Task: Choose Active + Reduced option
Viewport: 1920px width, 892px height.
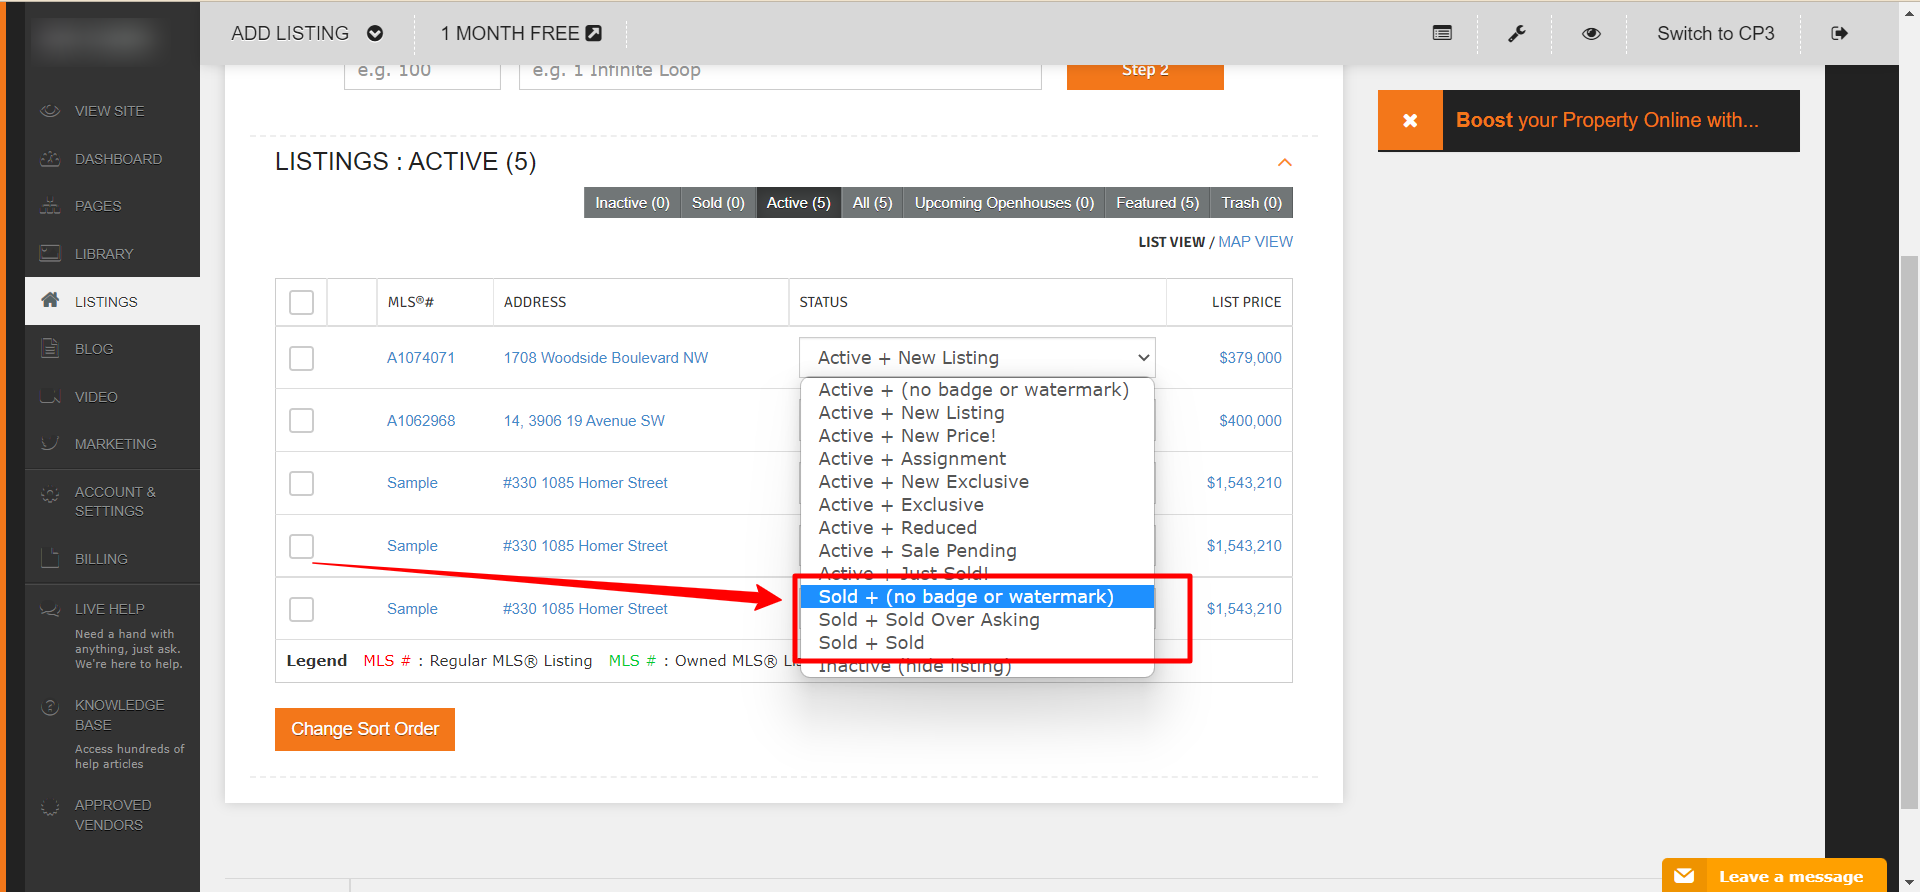Action: coord(977,528)
